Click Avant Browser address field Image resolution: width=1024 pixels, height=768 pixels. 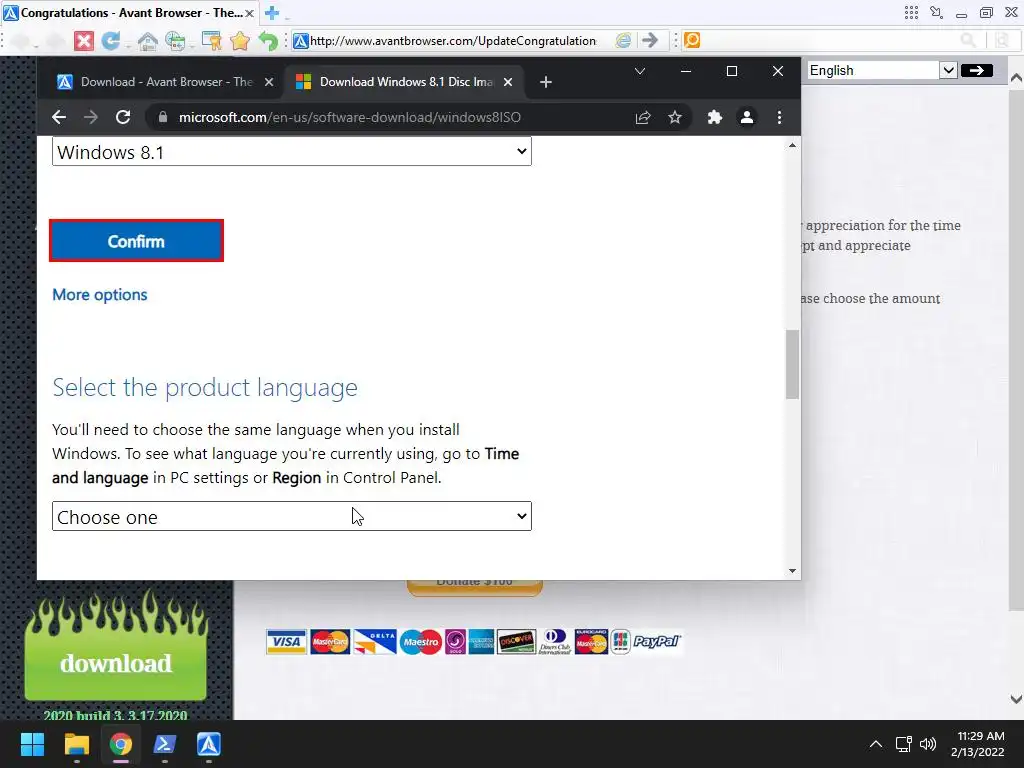pos(453,40)
